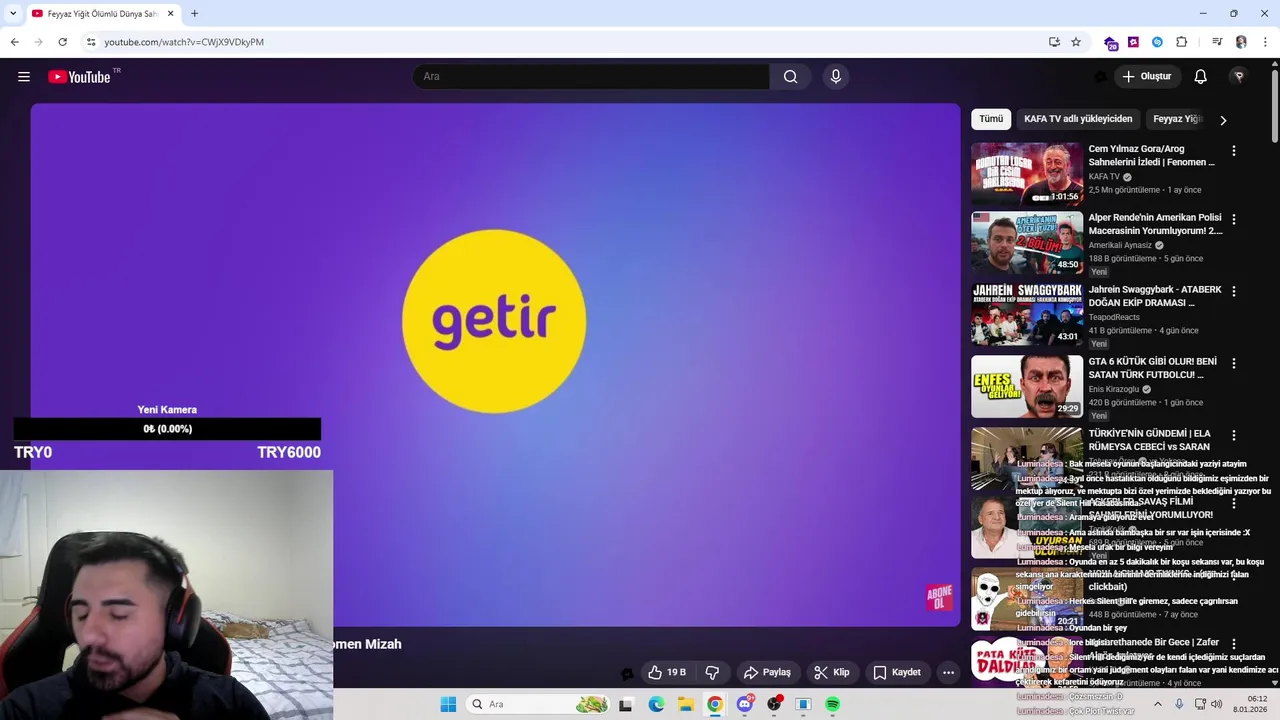This screenshot has height=720, width=1280.
Task: Open options for Alper Rende video
Action: [x=1233, y=219]
